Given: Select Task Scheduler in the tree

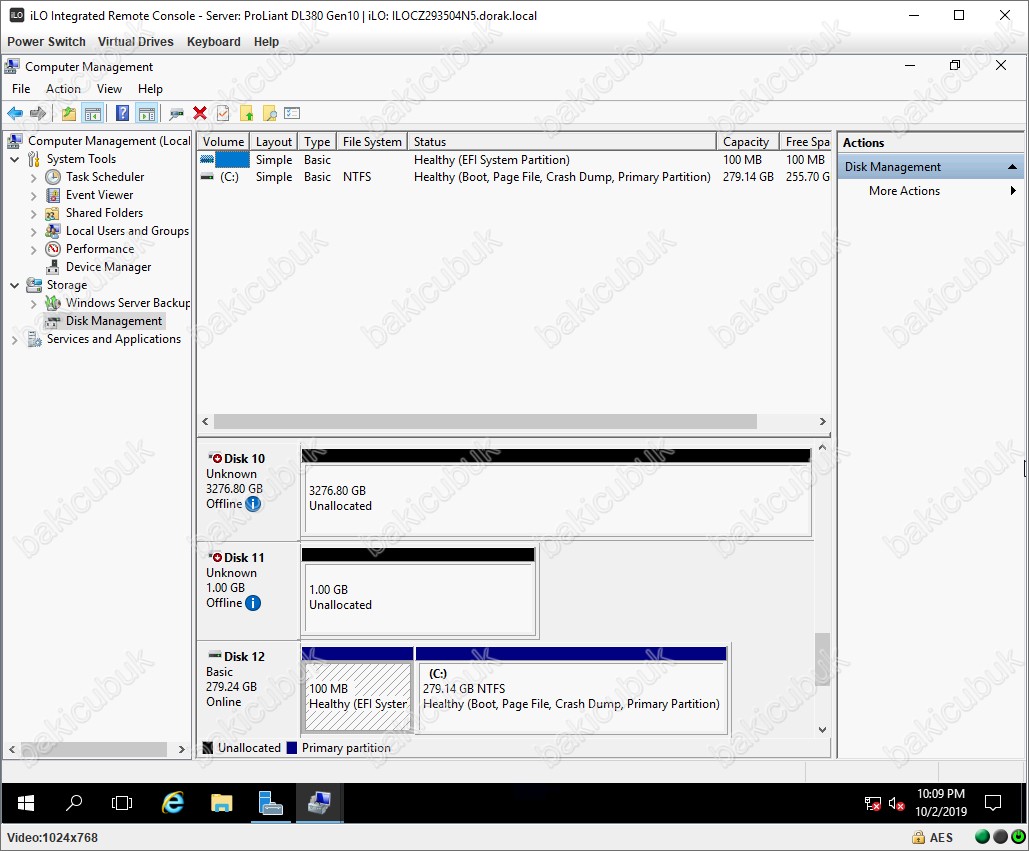Looking at the screenshot, I should 105,177.
